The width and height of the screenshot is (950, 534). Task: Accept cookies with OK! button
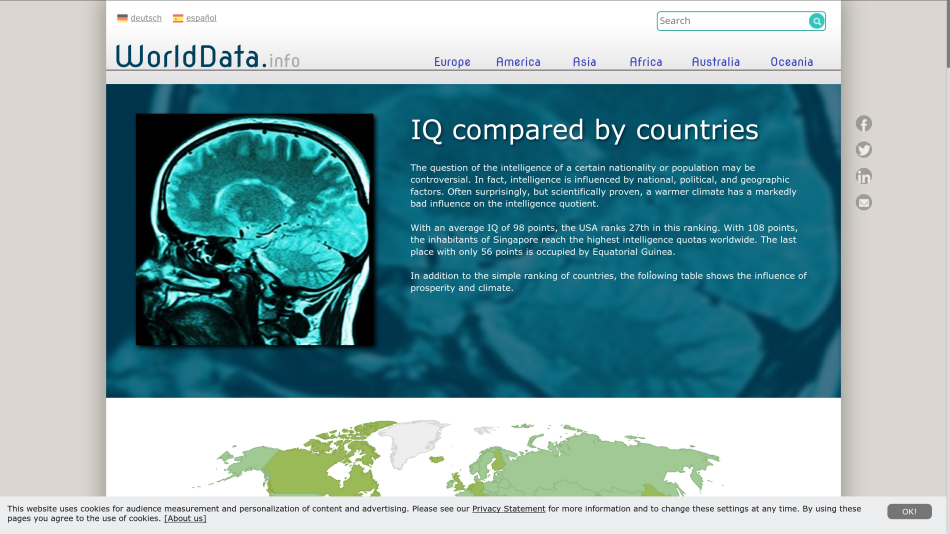click(909, 512)
